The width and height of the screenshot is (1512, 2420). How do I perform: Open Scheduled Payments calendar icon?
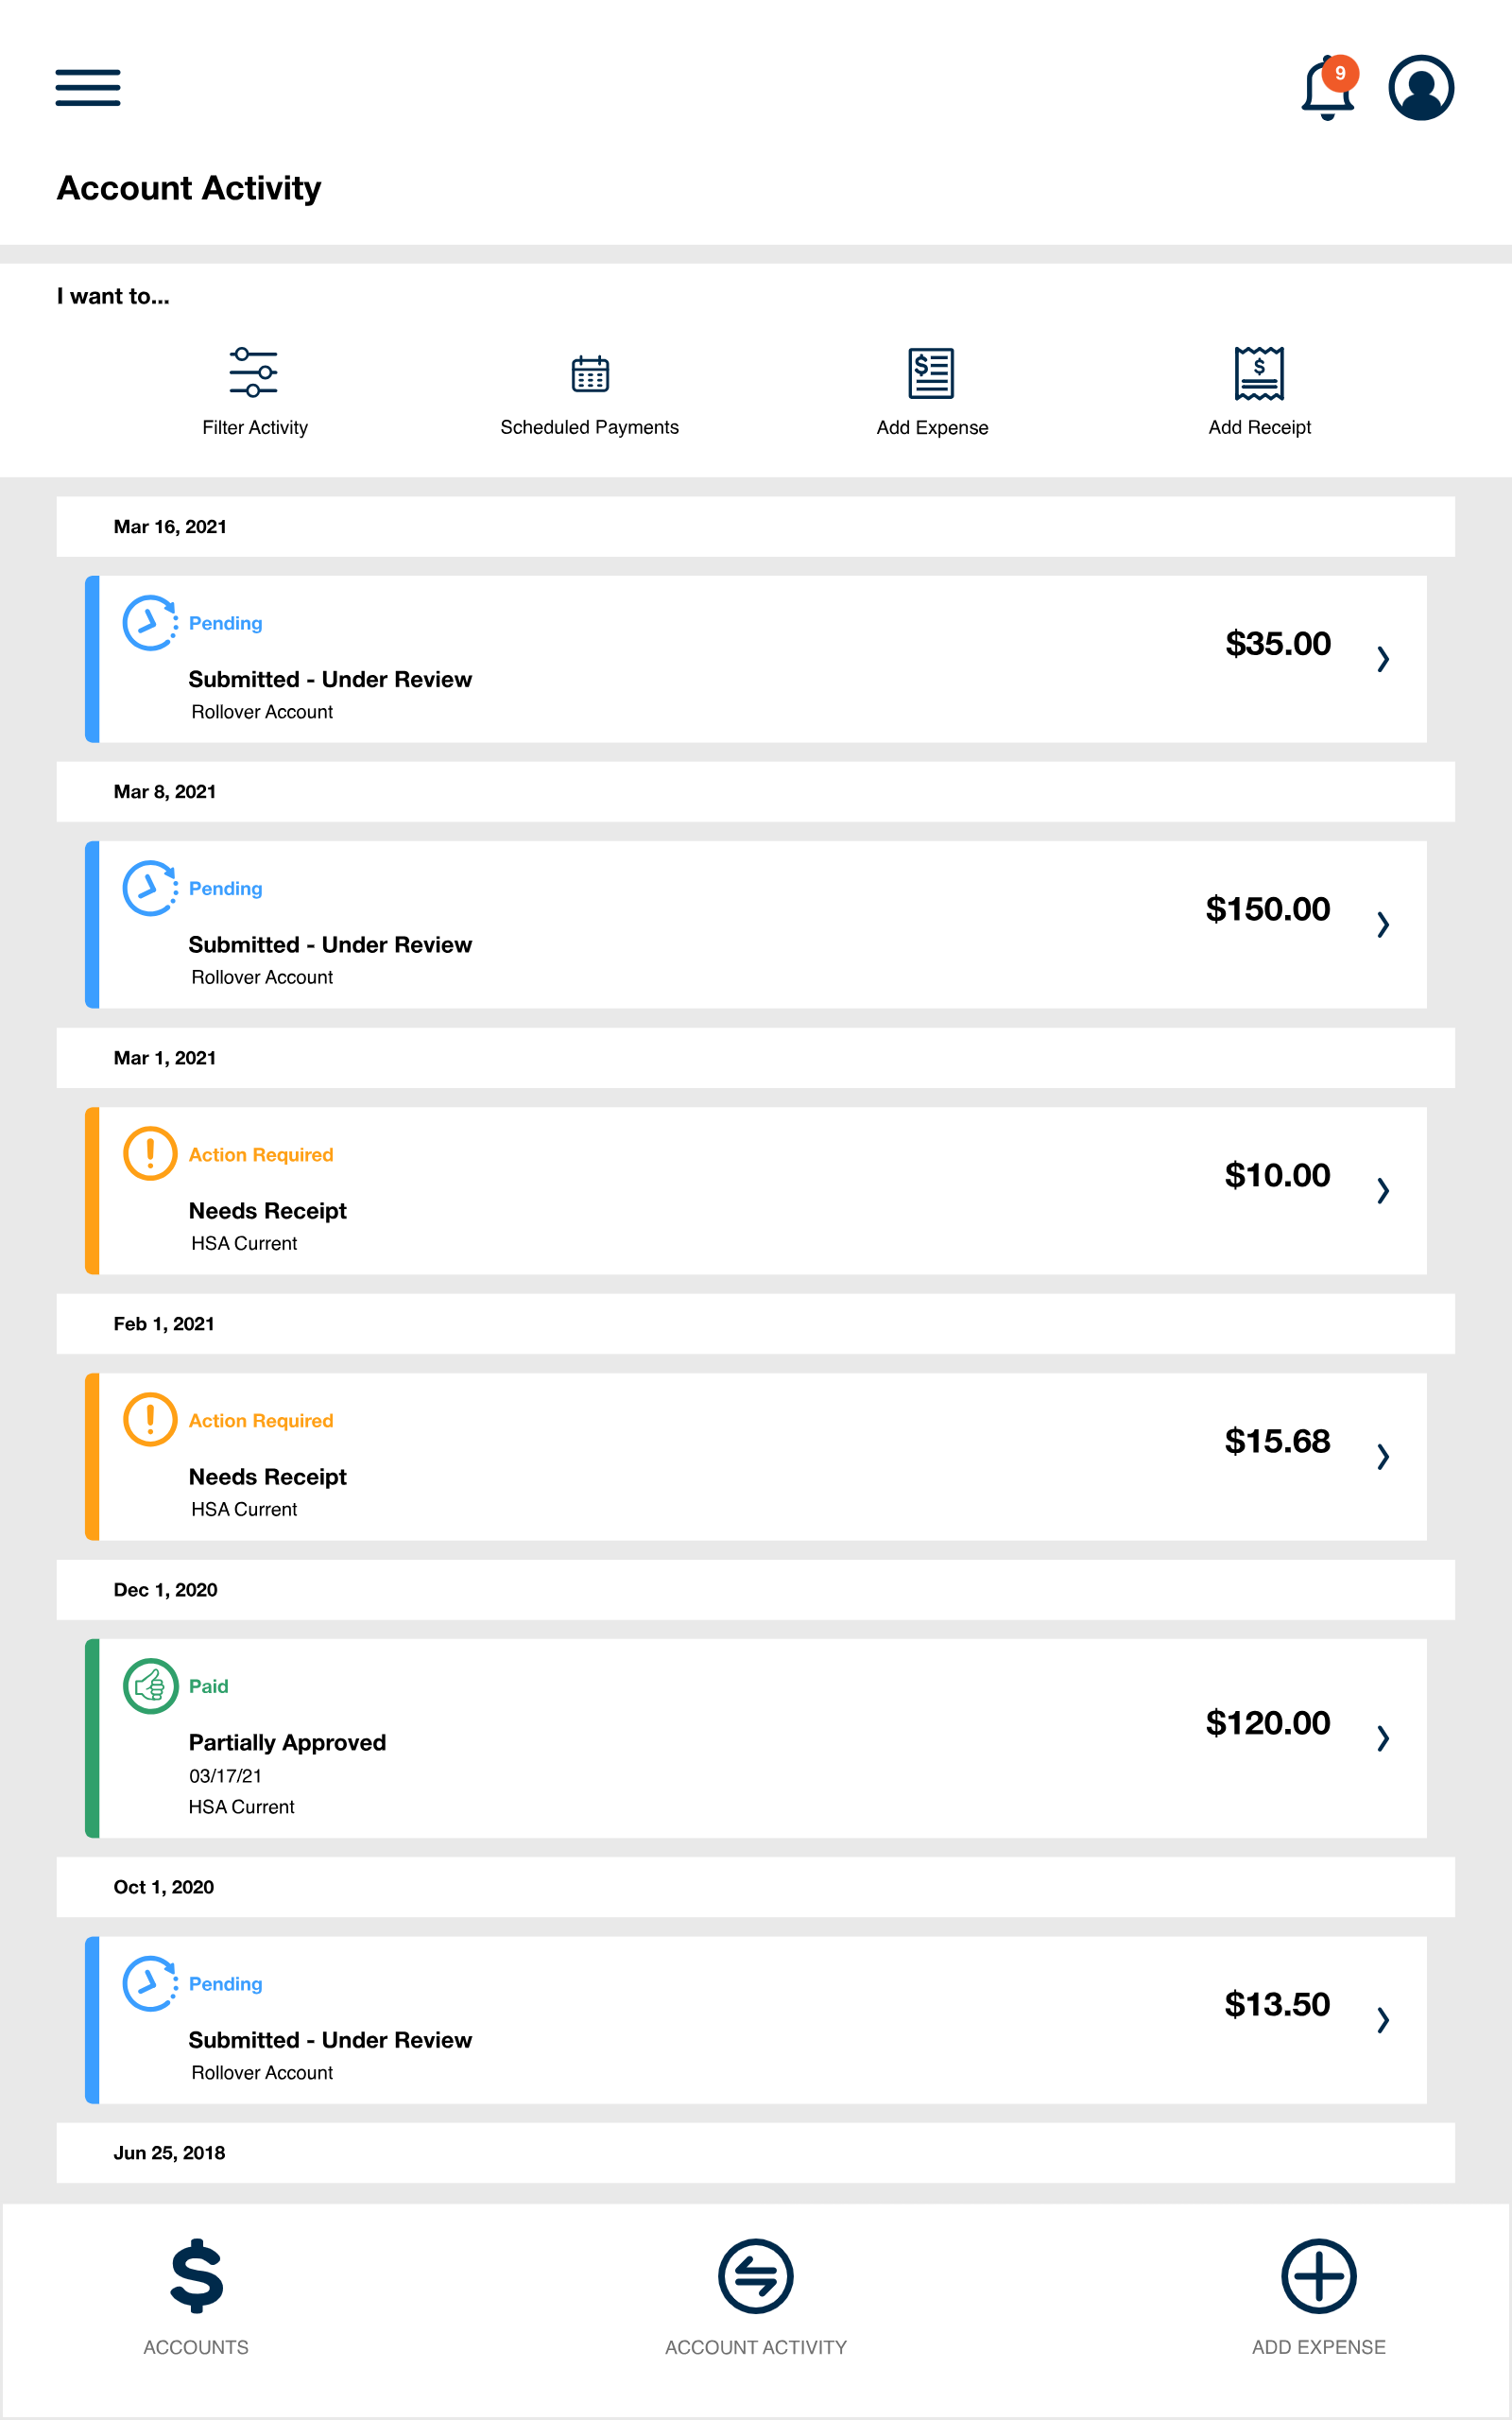[590, 374]
